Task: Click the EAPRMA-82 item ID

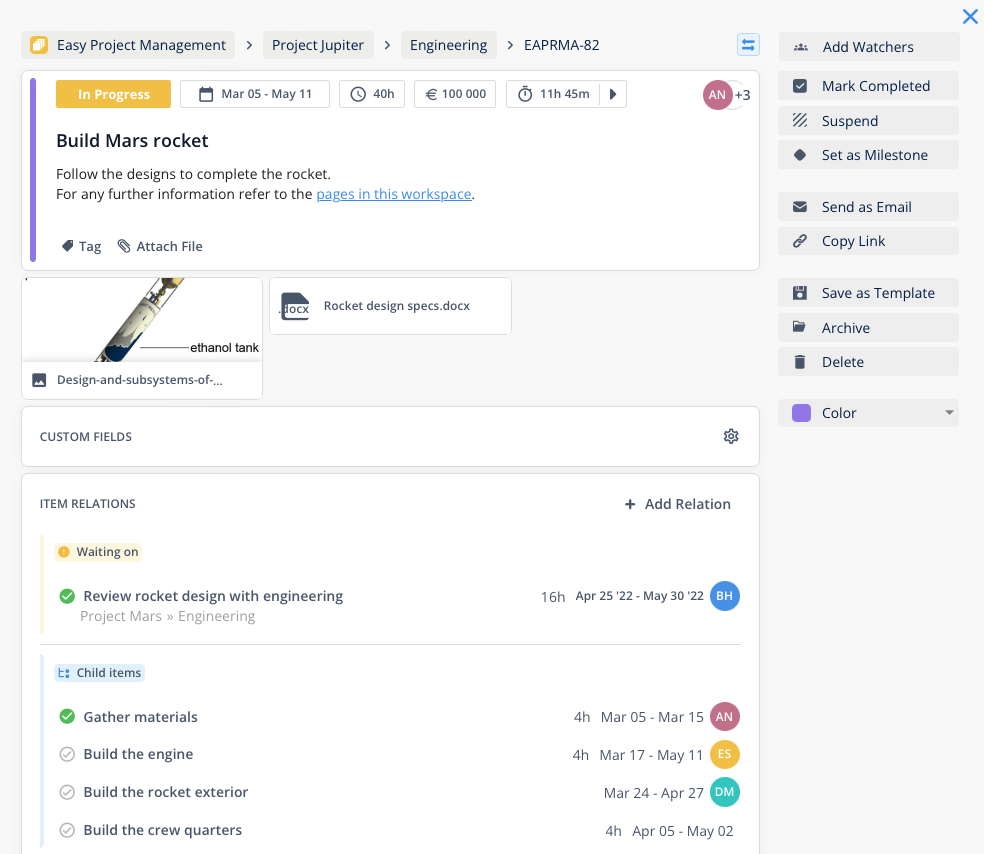Action: click(x=562, y=45)
